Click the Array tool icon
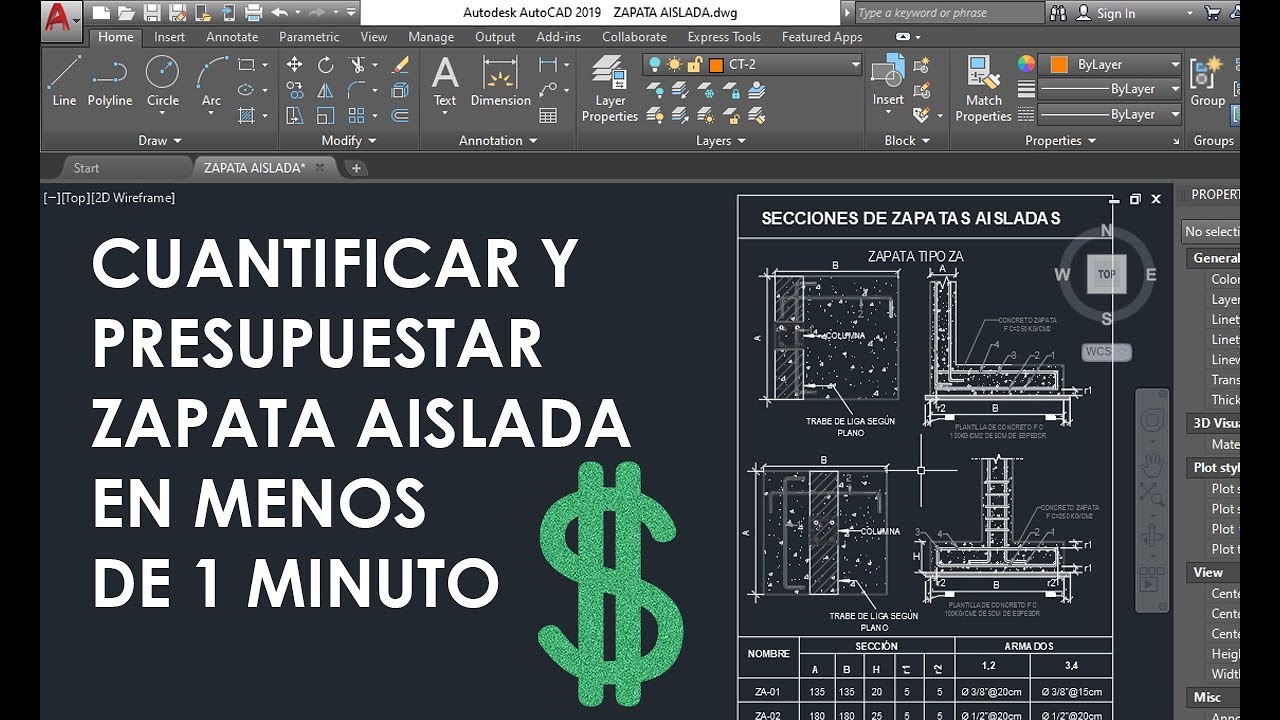 click(356, 115)
